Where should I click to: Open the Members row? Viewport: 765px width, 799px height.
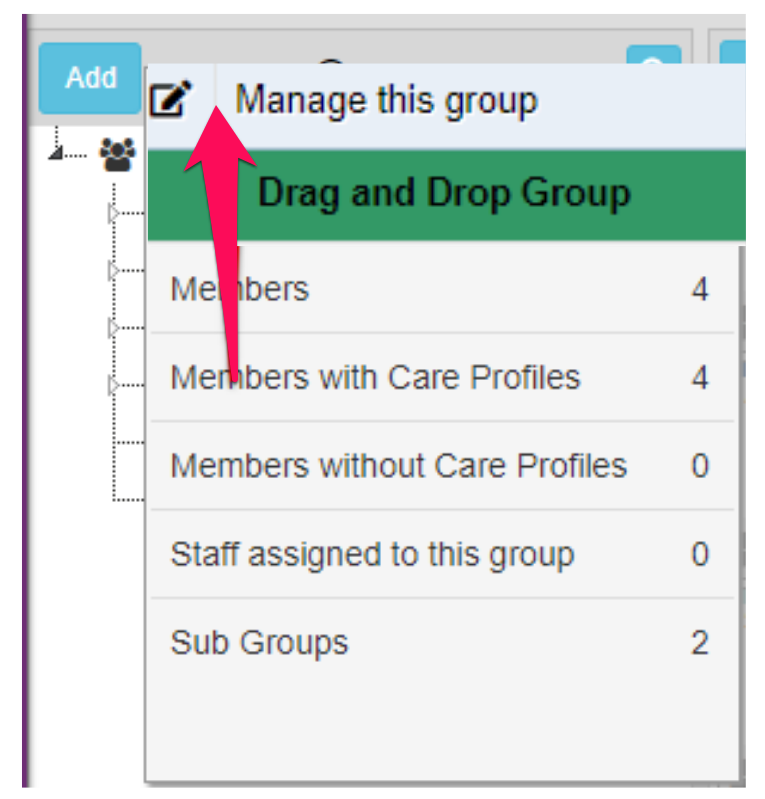(x=240, y=290)
